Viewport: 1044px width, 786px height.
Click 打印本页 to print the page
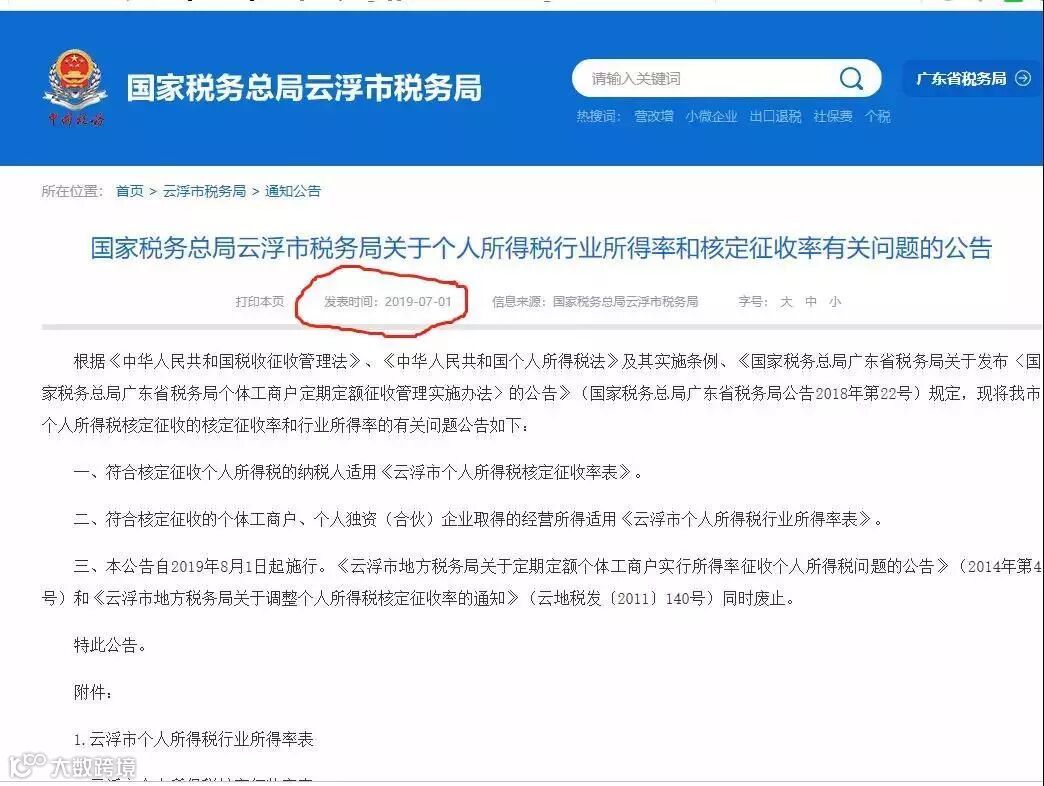click(260, 302)
